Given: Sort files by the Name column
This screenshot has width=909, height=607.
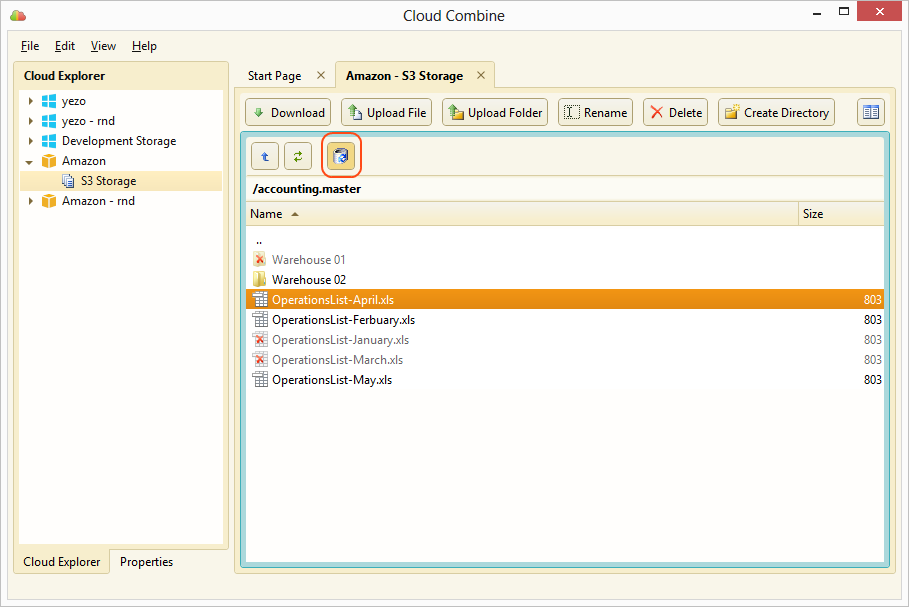Looking at the screenshot, I should tap(522, 214).
